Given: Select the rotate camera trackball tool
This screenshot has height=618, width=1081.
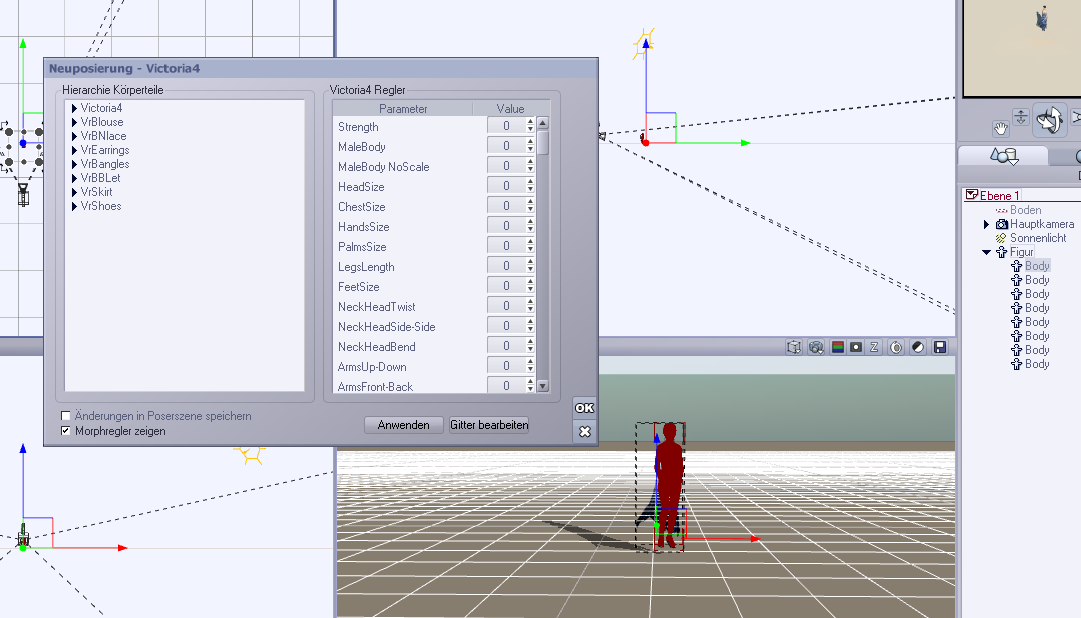Looking at the screenshot, I should (1049, 120).
